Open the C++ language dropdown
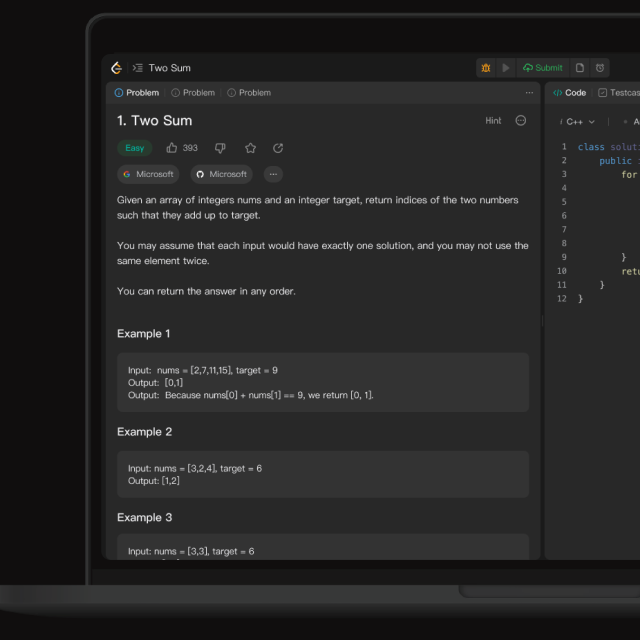Screen dimensions: 640x640 [579, 122]
